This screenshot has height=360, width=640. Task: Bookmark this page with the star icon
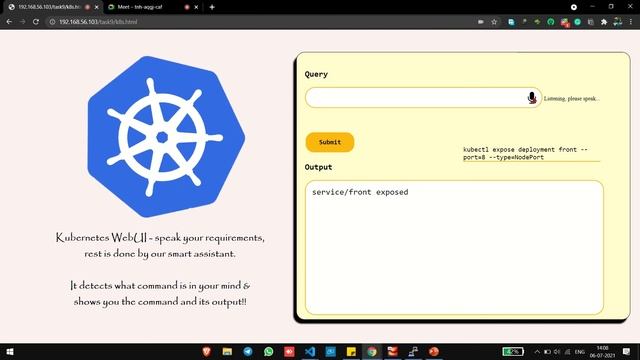[x=494, y=22]
